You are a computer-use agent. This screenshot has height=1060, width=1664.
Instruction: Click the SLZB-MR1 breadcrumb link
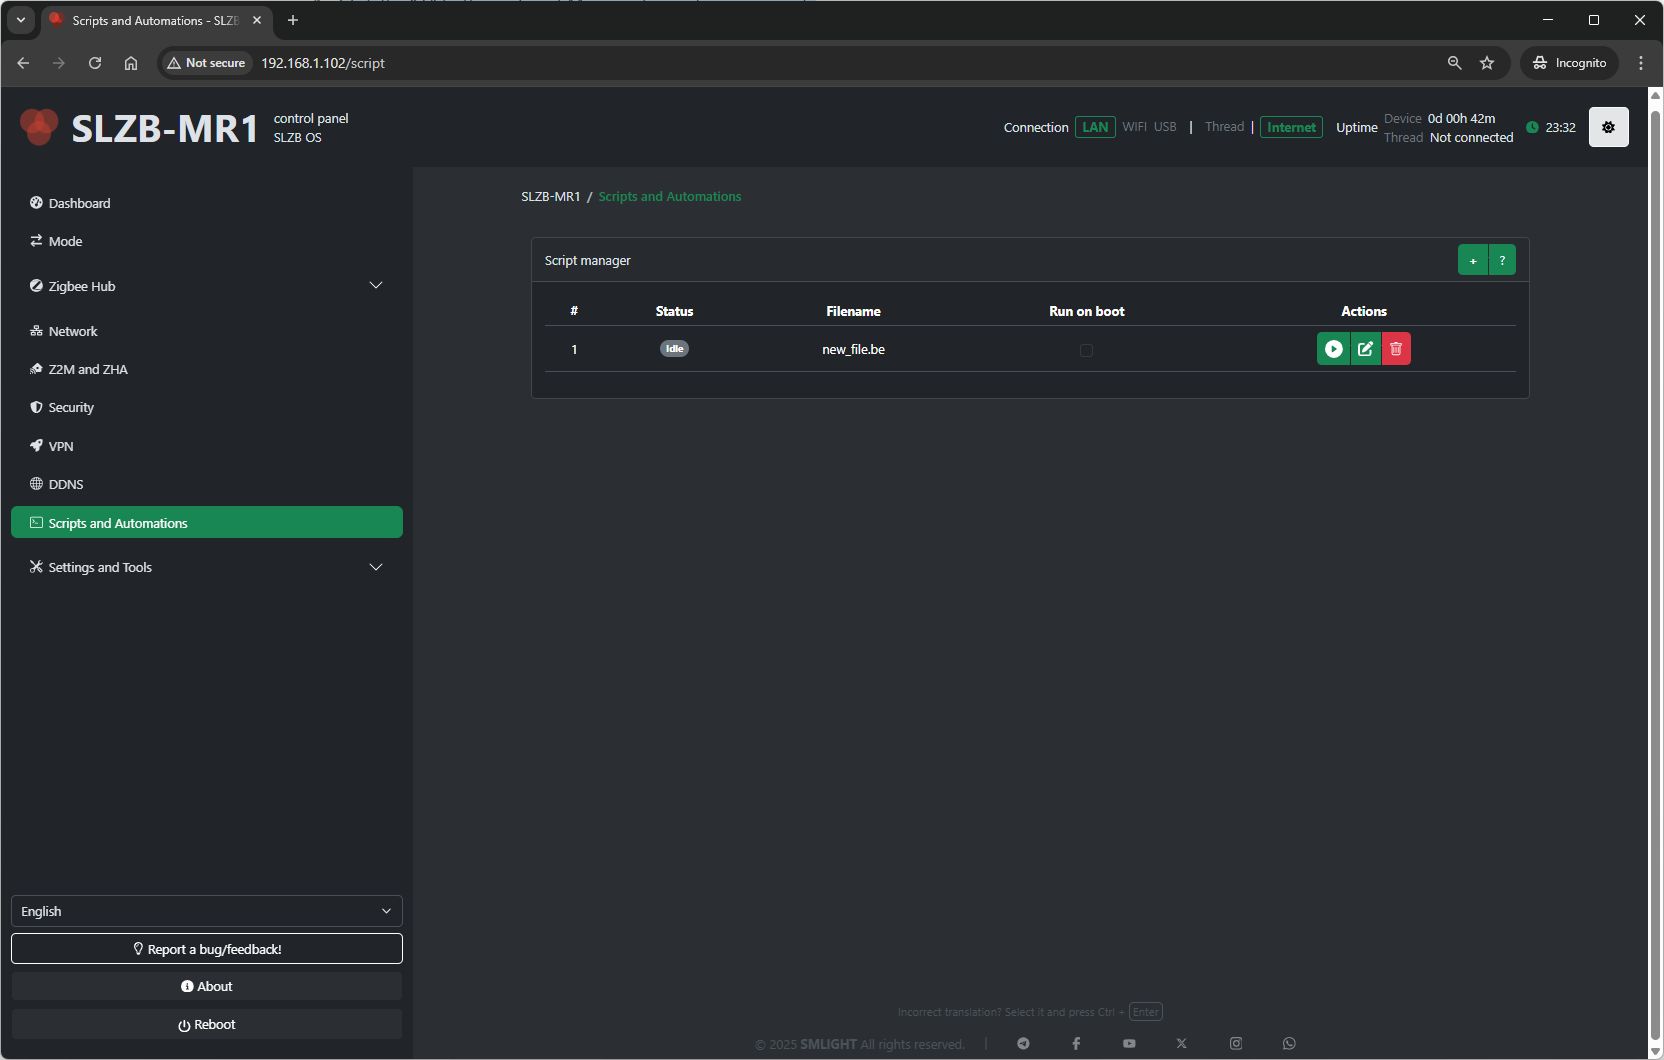[x=550, y=197]
